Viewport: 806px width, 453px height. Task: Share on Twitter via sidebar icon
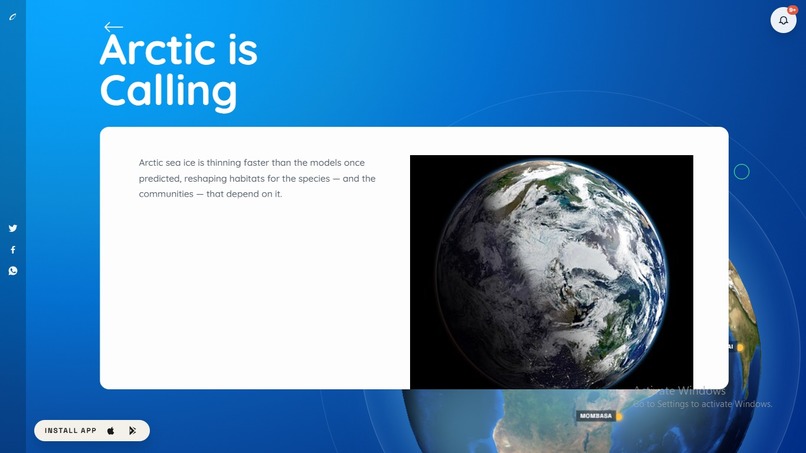pos(13,228)
